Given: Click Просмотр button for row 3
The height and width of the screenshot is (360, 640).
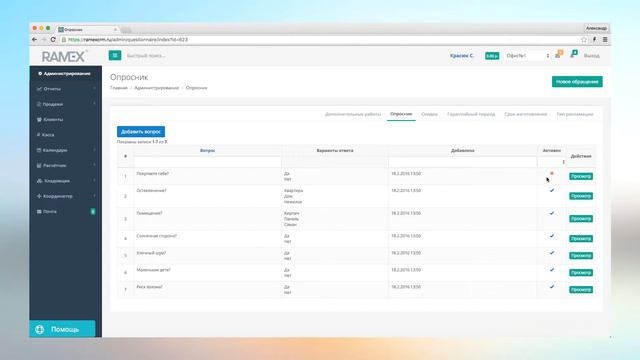Looking at the screenshot, I should coord(581,219).
